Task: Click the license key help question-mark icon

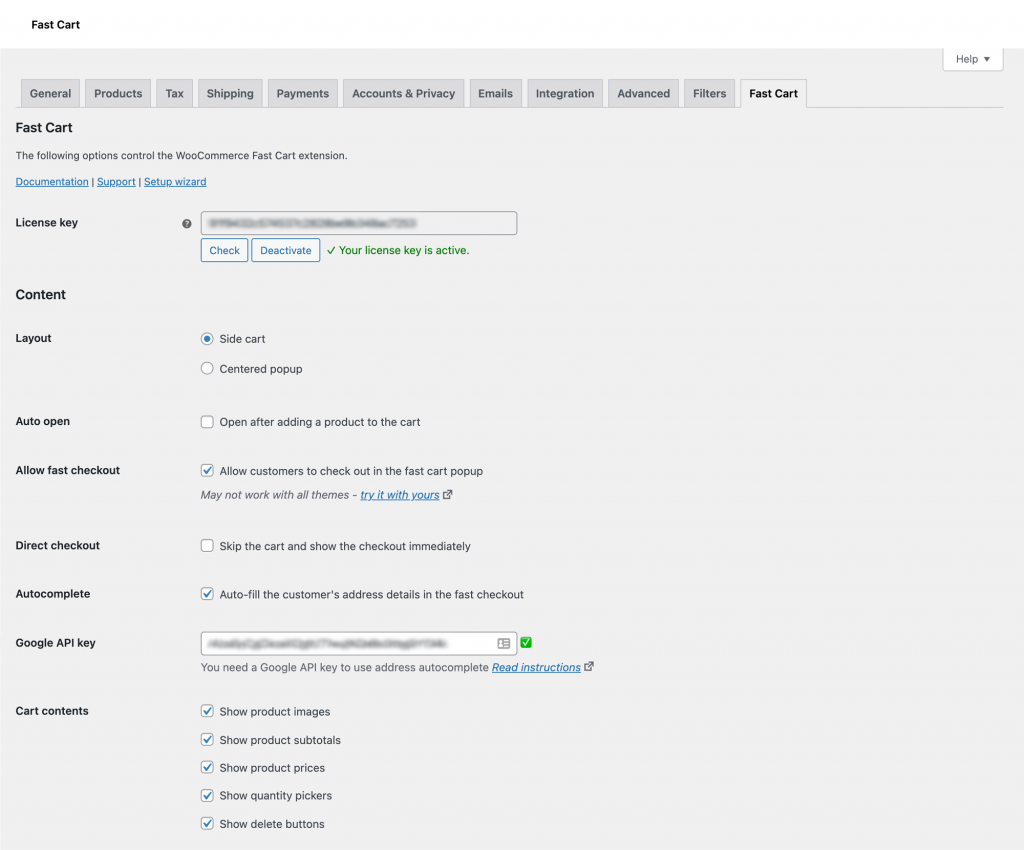Action: click(187, 224)
